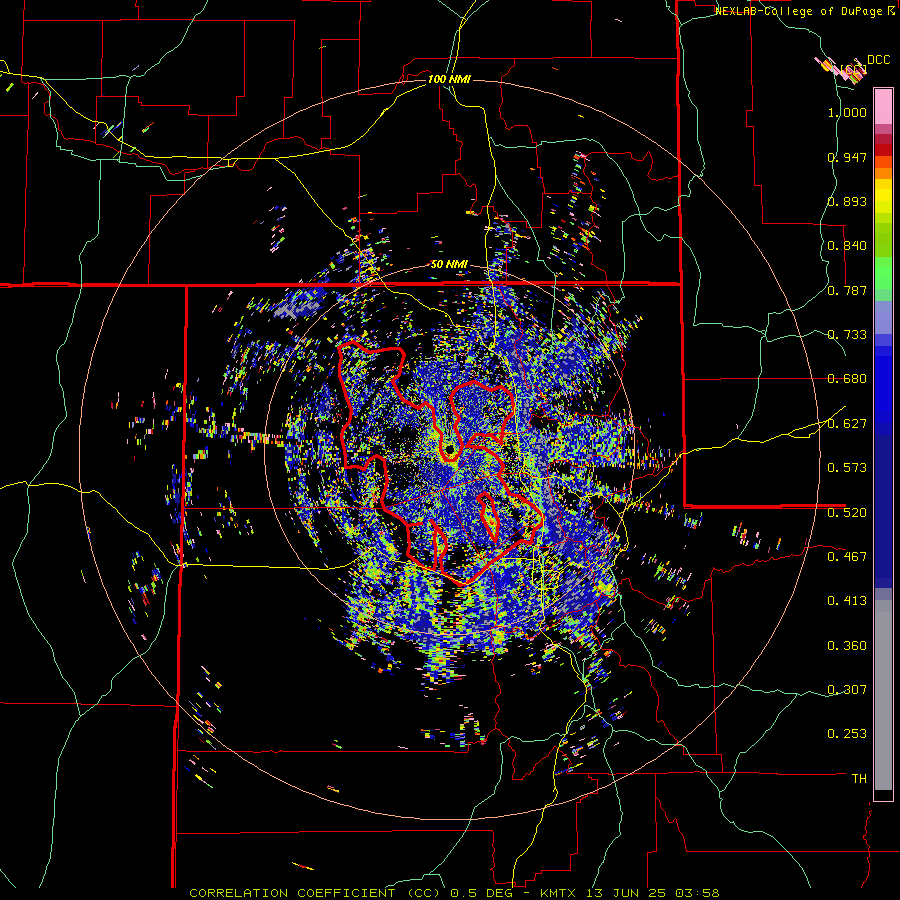Image resolution: width=900 pixels, height=900 pixels.
Task: Pick the lavender segment of the color bar
Action: 883,318
